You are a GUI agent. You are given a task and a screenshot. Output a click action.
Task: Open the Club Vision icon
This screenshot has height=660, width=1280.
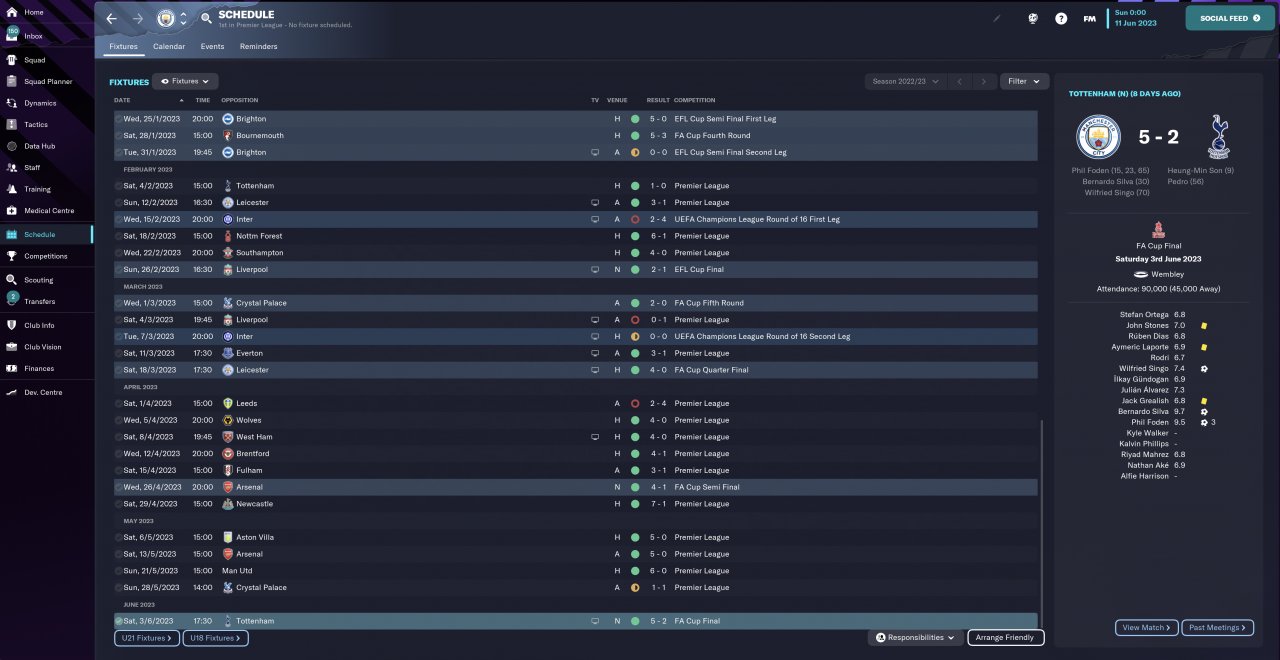coord(12,347)
